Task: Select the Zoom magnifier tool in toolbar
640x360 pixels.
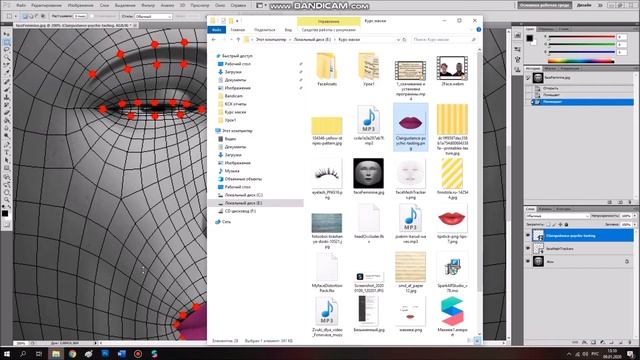Action: click(7, 200)
